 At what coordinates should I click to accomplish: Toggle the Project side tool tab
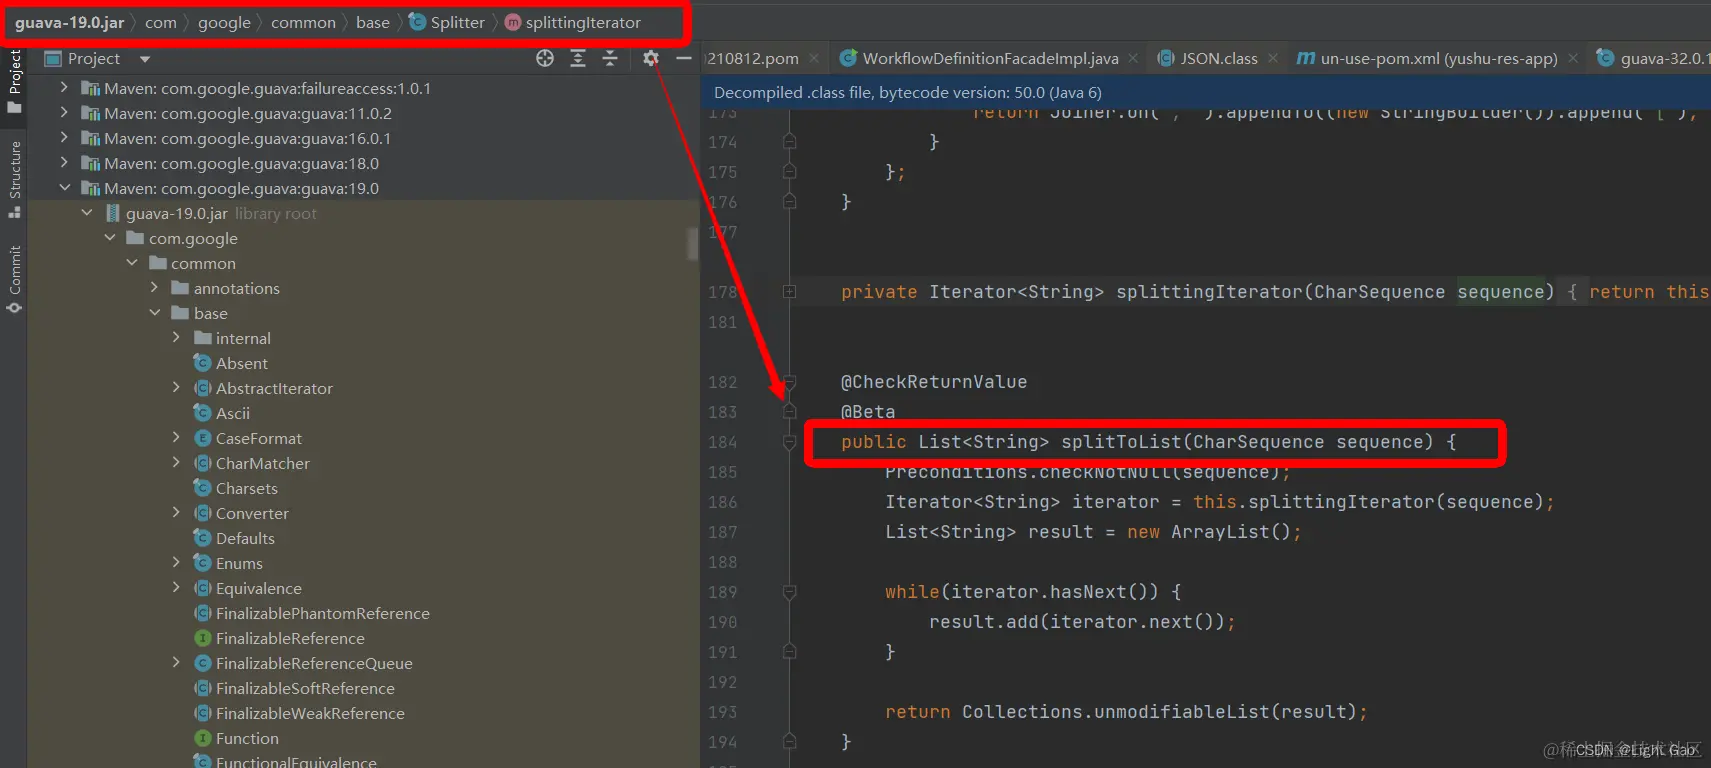14,82
